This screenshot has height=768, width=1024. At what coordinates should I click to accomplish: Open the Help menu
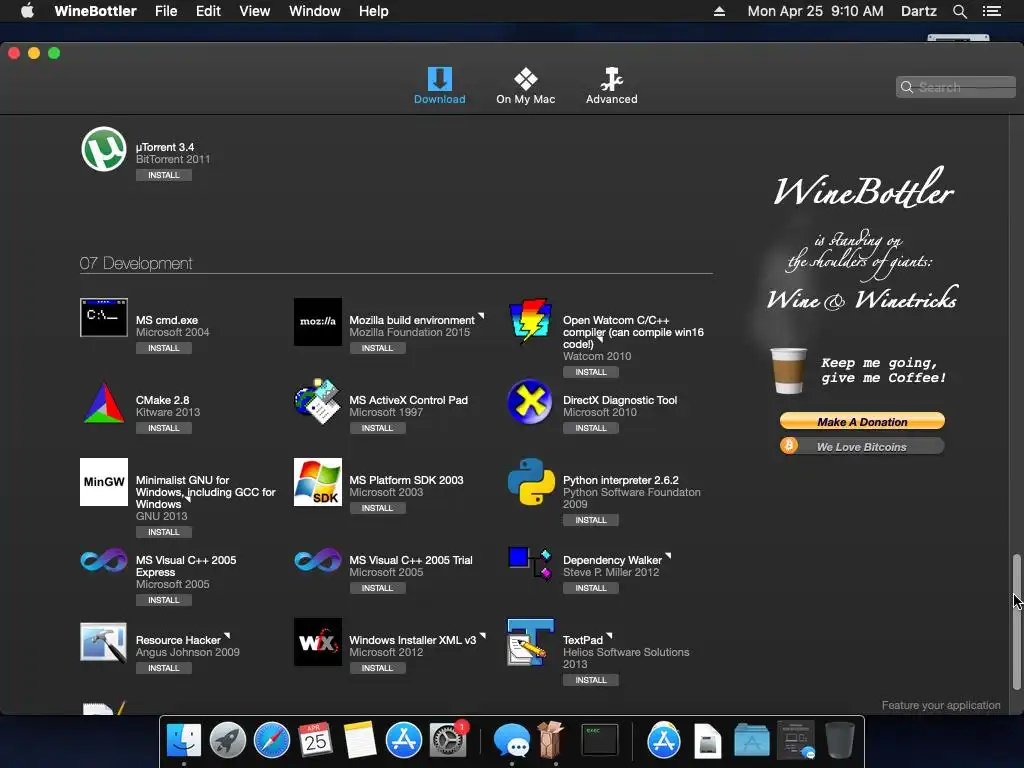[374, 11]
